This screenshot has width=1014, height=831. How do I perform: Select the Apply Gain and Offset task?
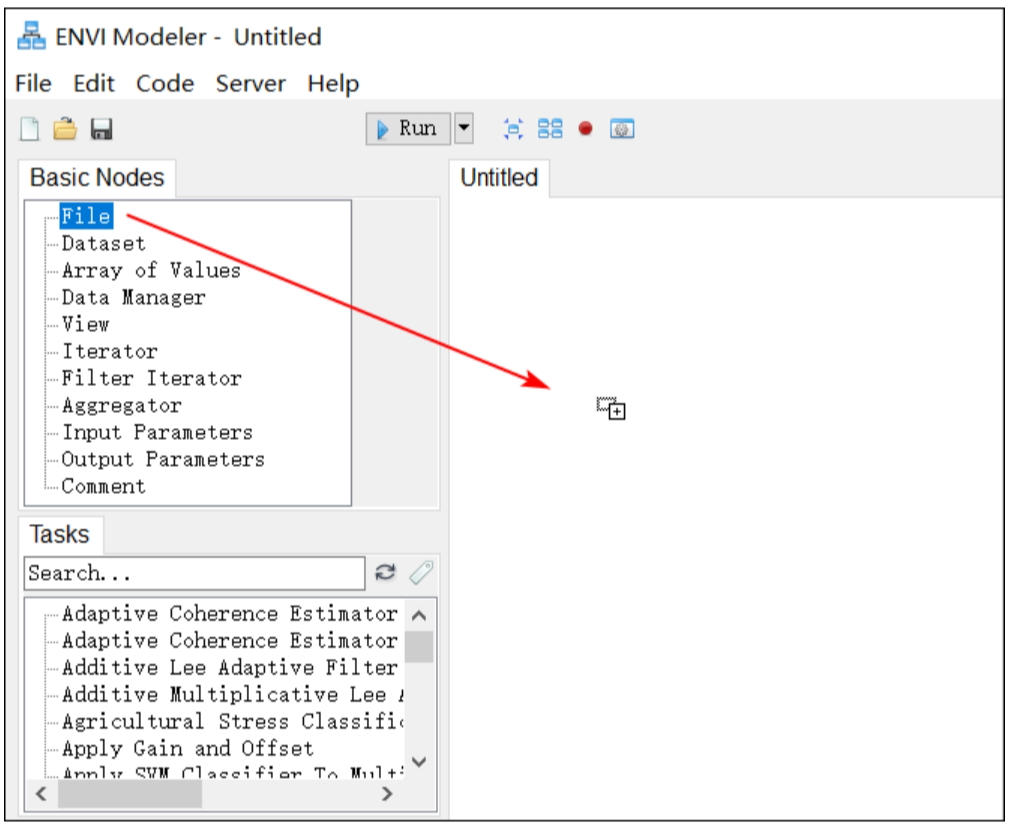click(x=188, y=749)
